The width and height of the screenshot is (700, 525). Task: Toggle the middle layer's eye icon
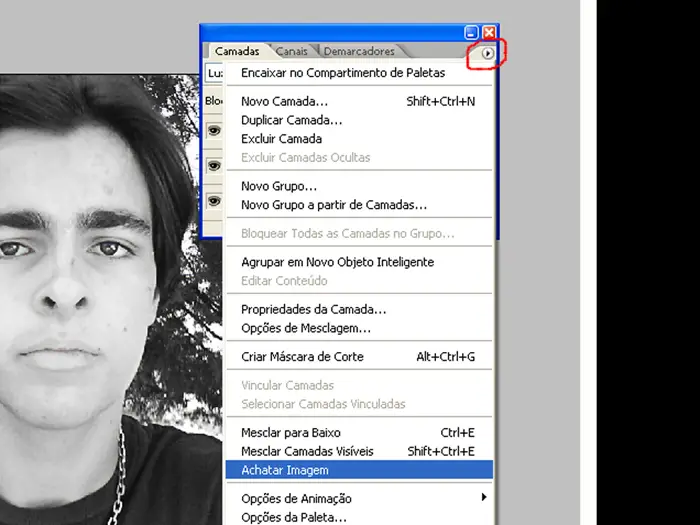point(213,165)
